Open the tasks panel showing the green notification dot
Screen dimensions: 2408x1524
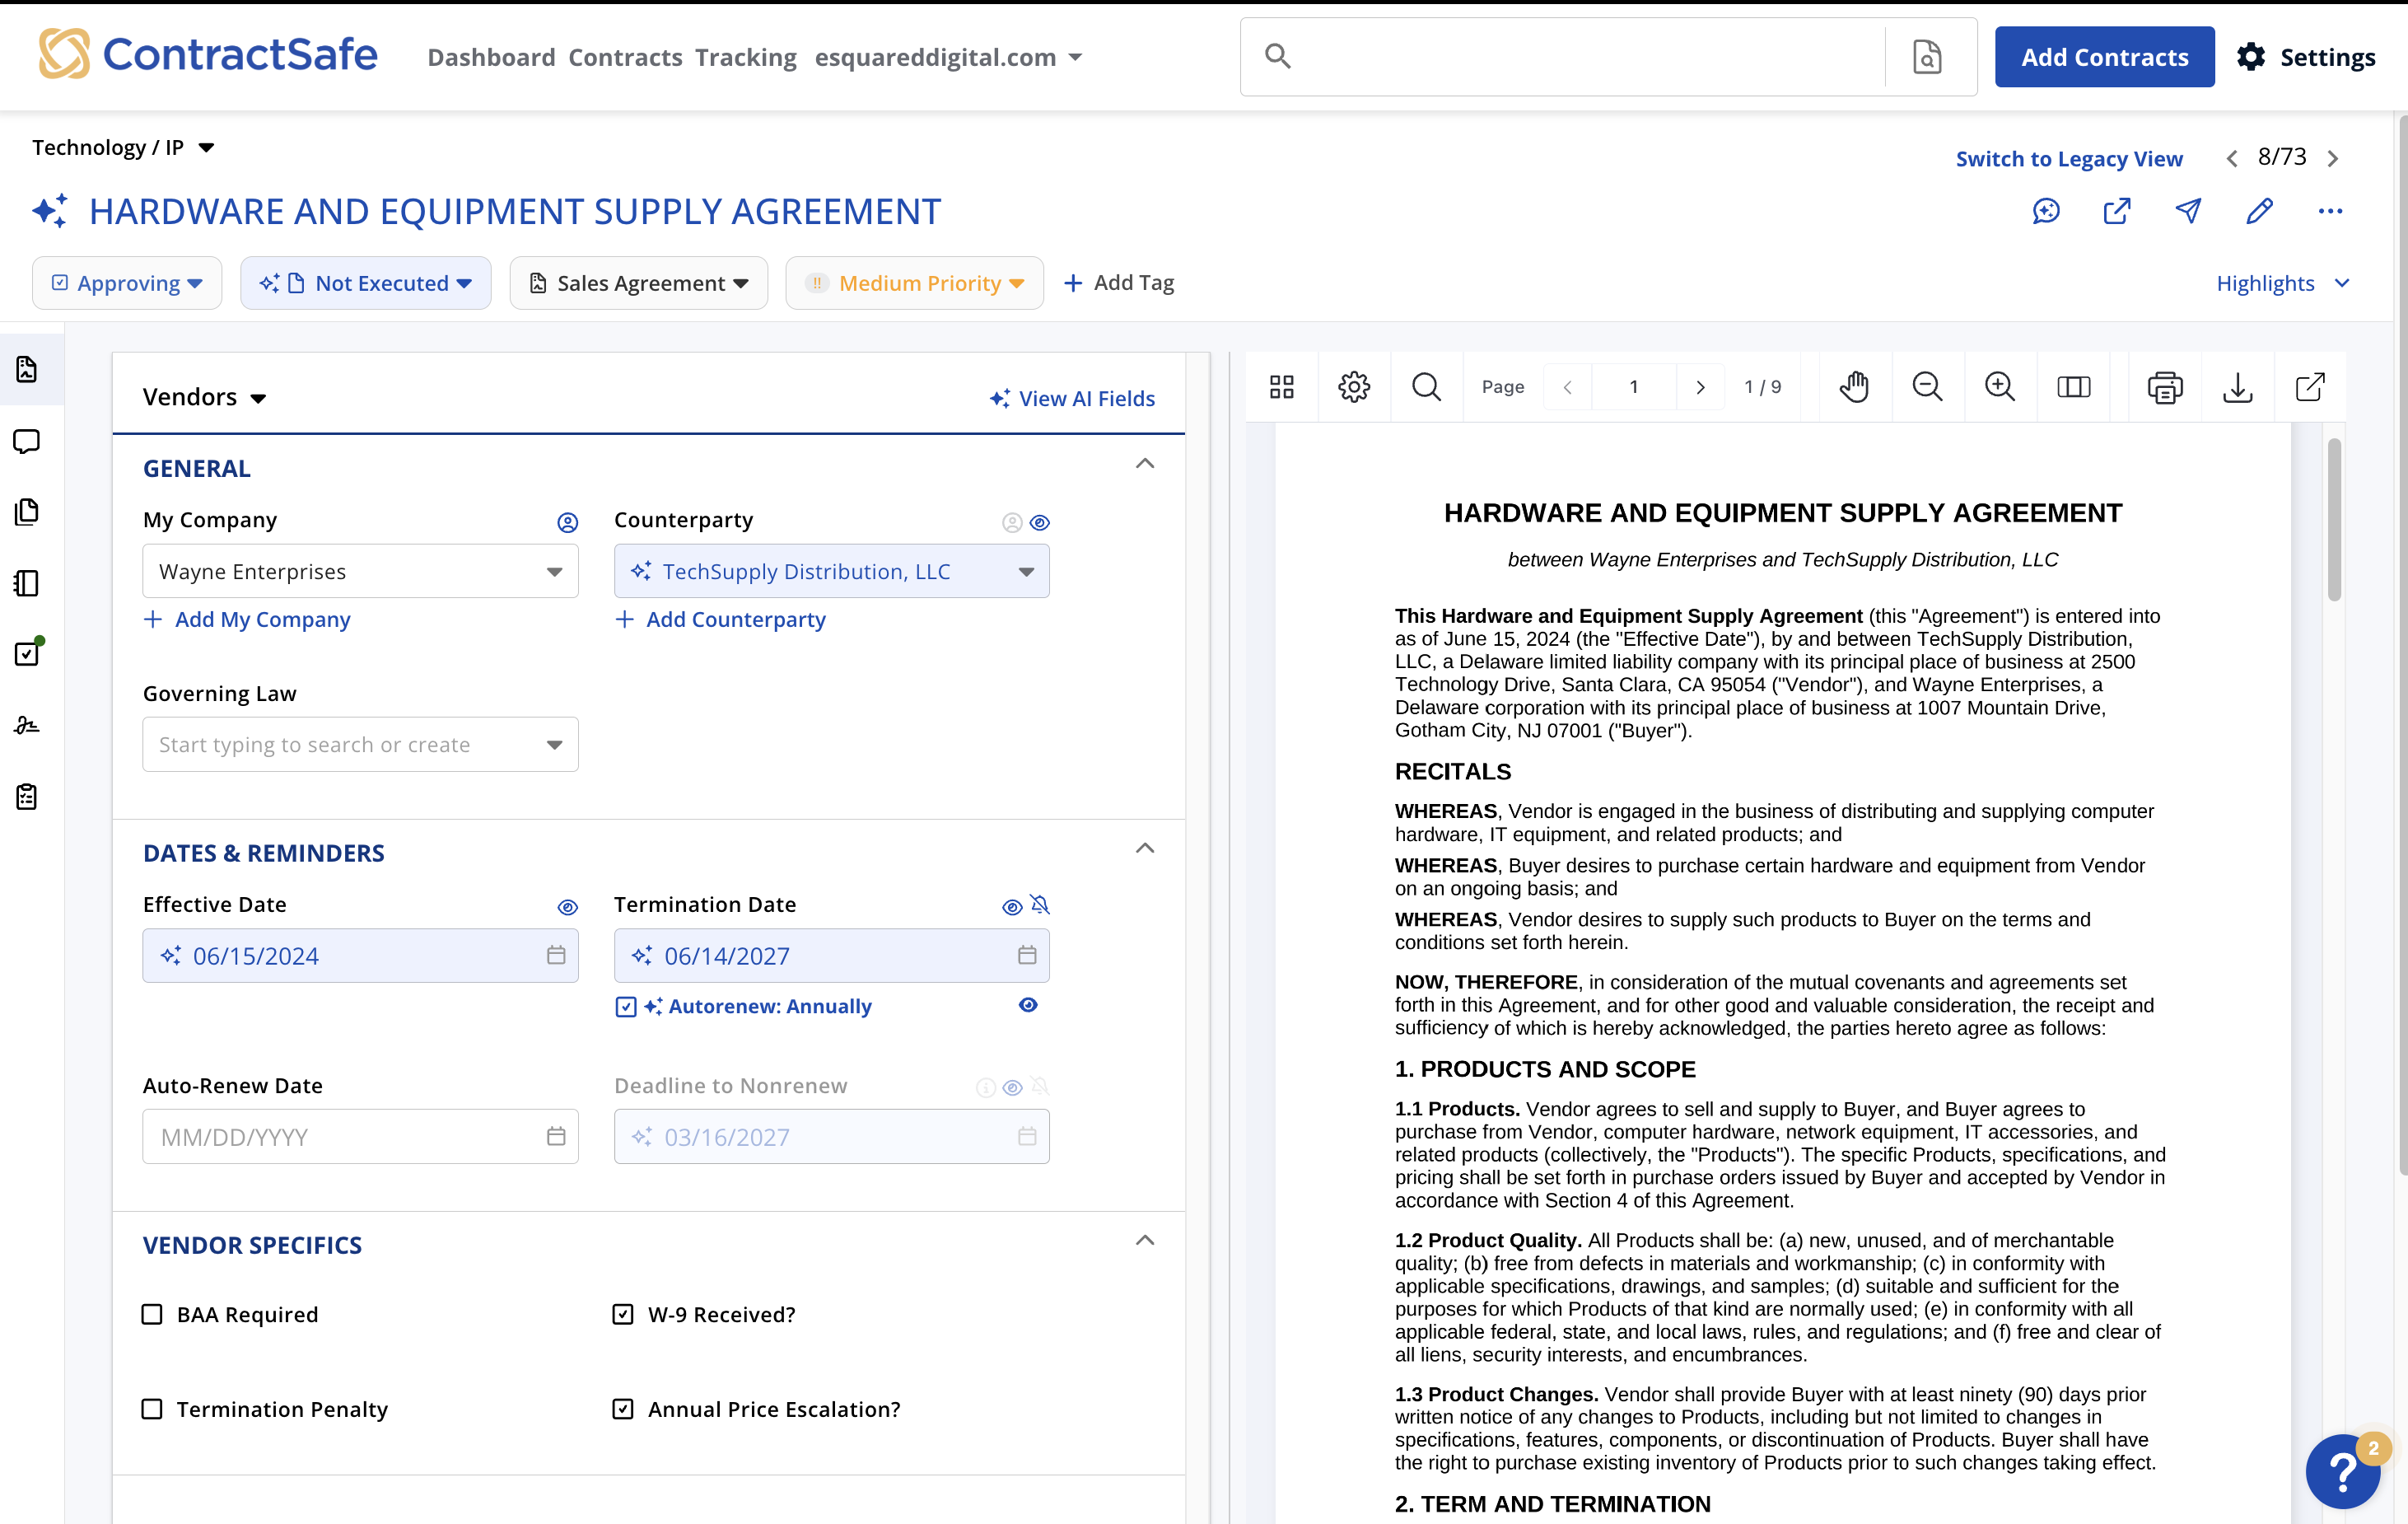[26, 652]
